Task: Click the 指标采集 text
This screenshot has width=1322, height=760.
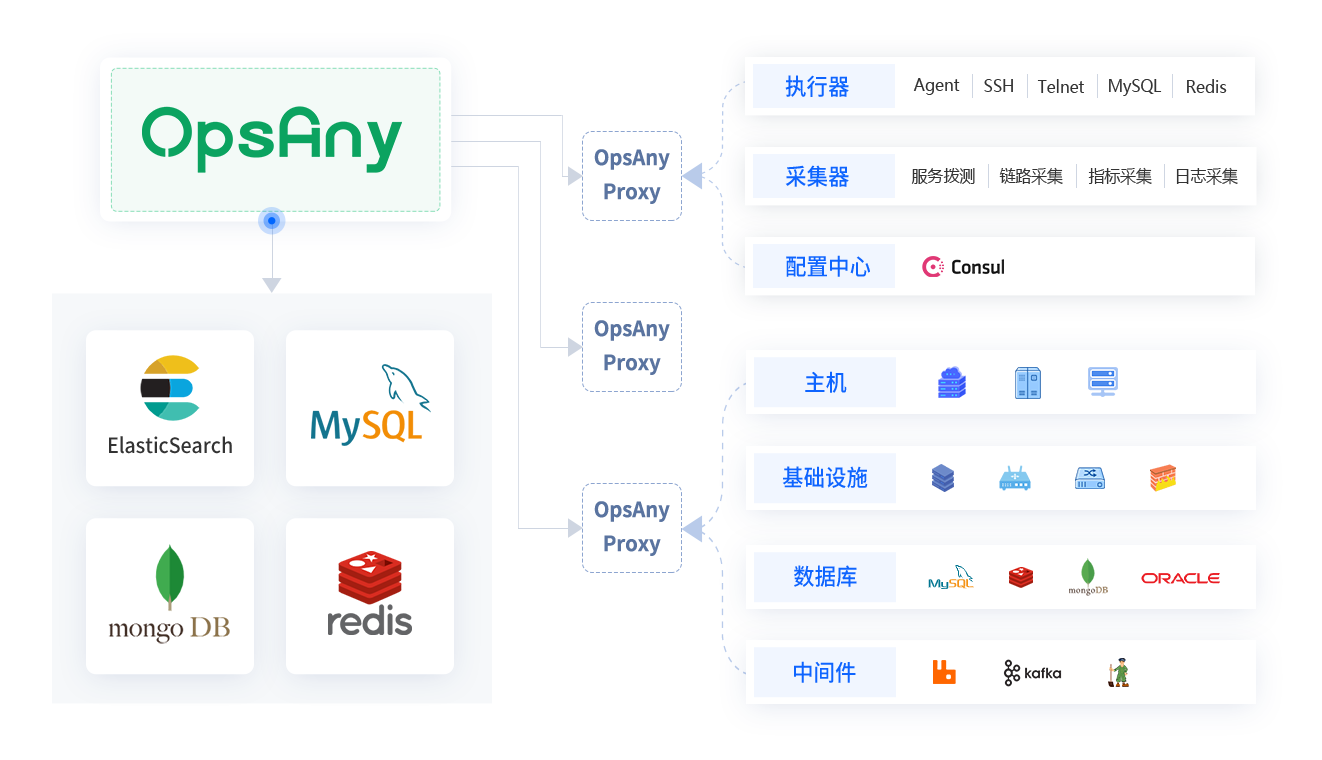Action: pyautogui.click(x=1120, y=177)
